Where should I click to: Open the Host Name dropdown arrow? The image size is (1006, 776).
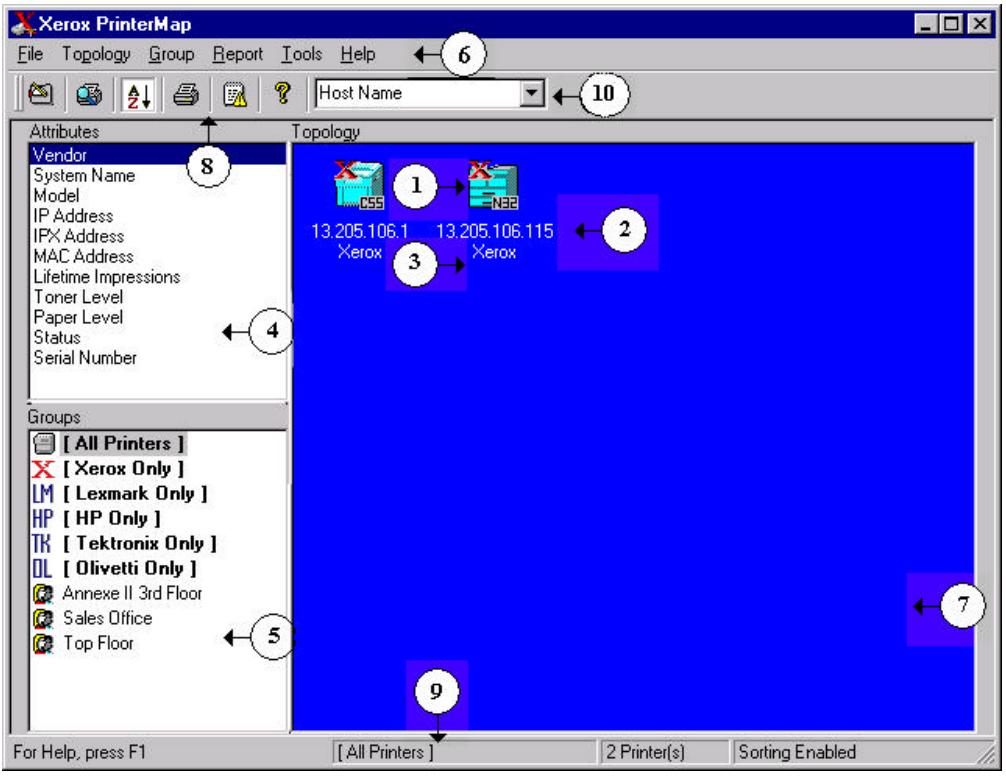(x=532, y=94)
